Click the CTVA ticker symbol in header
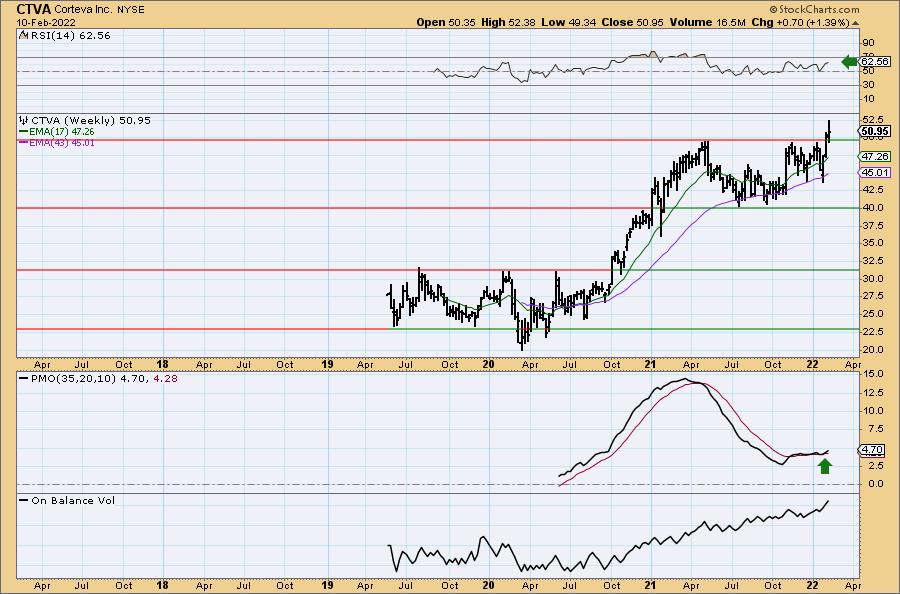 tap(34, 9)
